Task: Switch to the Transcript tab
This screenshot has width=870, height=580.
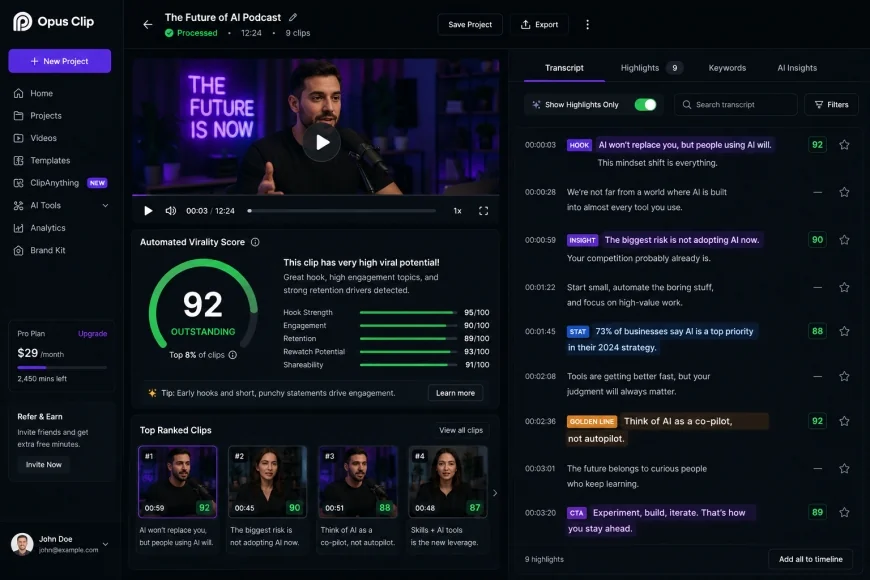Action: click(564, 68)
